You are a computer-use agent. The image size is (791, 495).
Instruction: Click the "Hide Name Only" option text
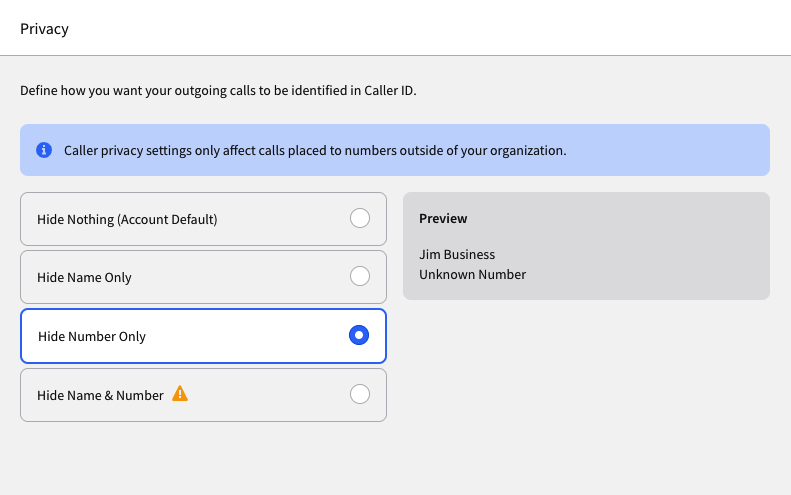click(84, 277)
